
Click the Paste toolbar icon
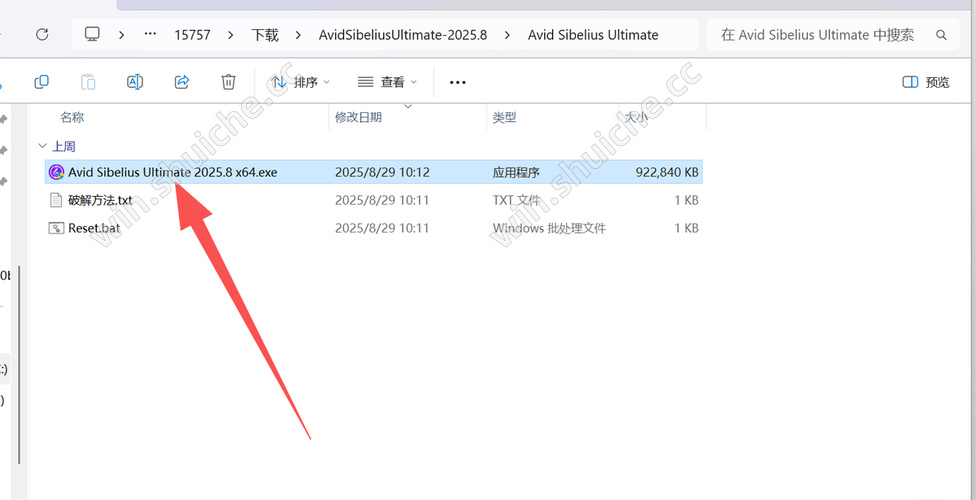pos(88,82)
